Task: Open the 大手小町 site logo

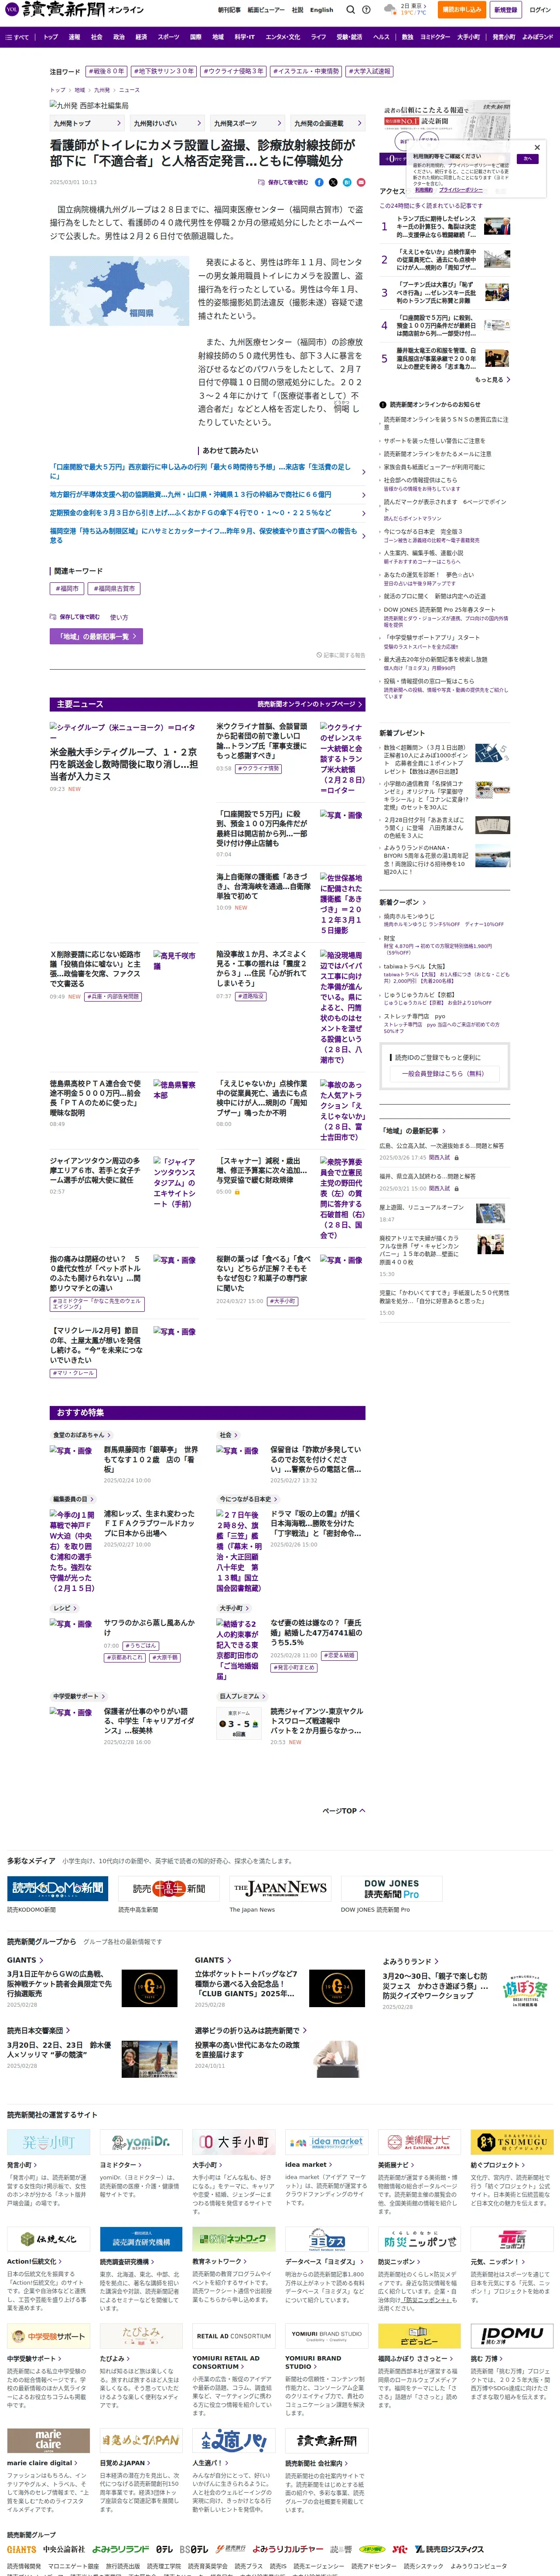Action: click(234, 2142)
